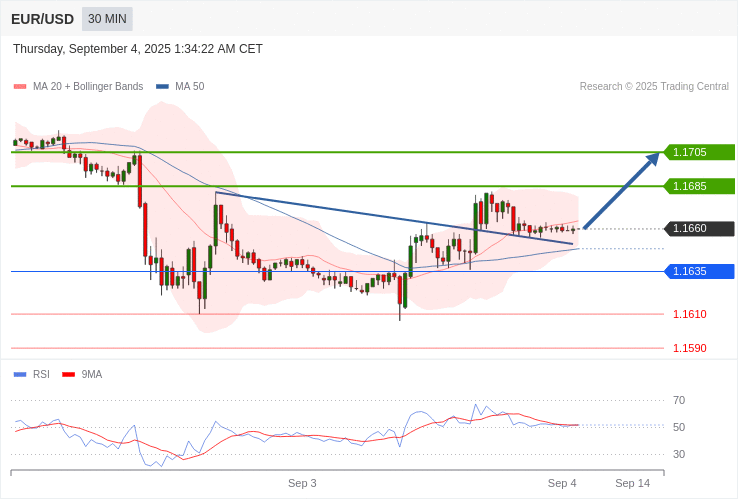
Task: Click the 30 MIN timeframe badge
Action: pos(107,19)
